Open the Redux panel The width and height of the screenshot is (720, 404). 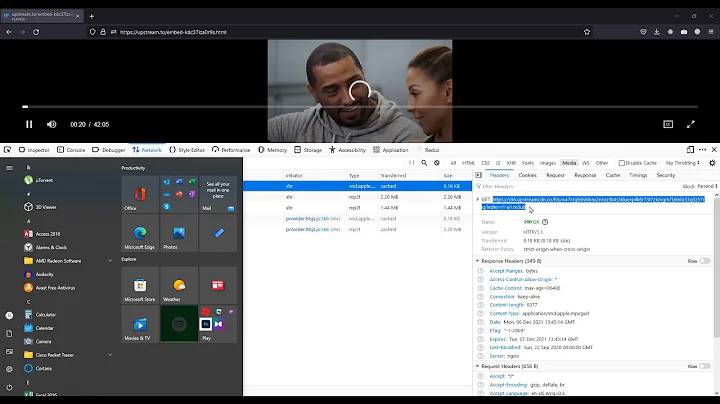coord(428,150)
